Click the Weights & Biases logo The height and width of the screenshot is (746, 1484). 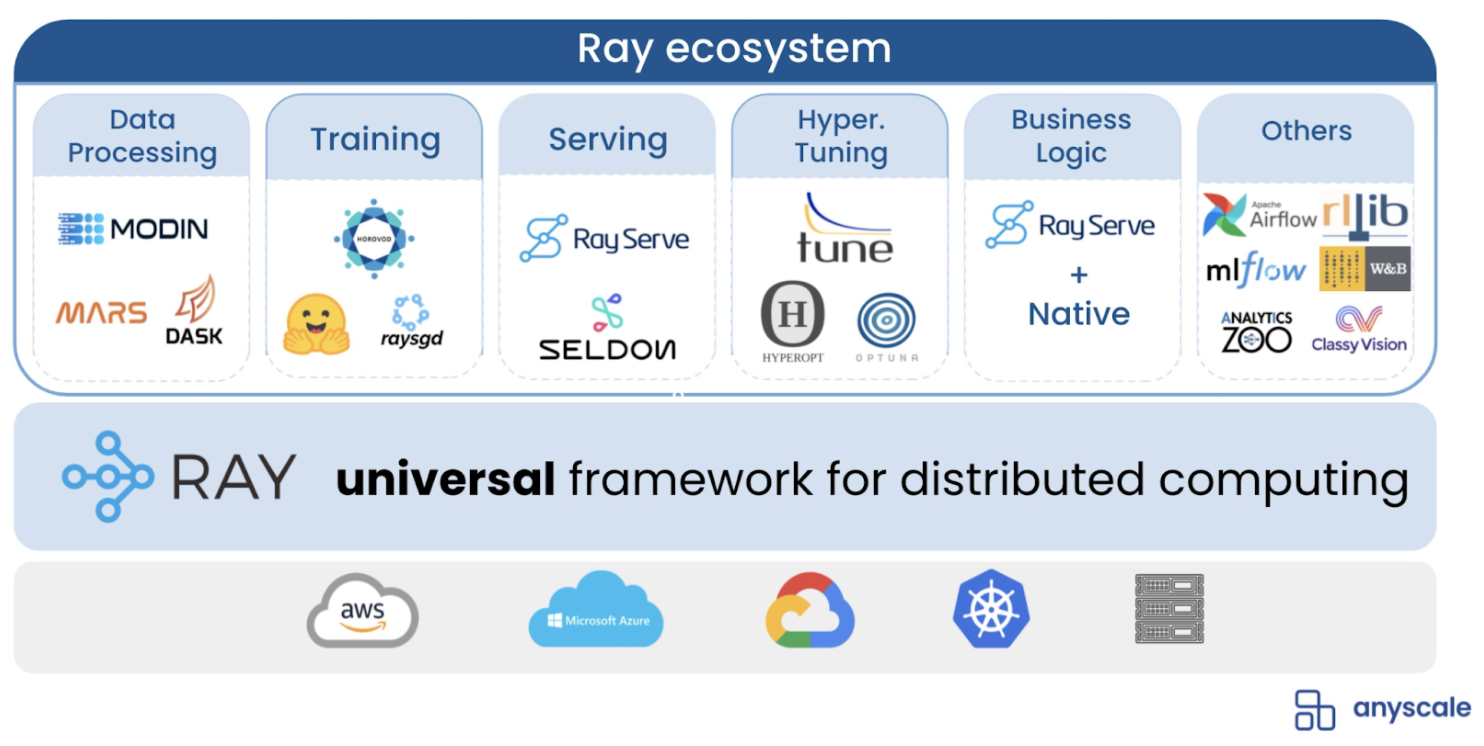1367,270
